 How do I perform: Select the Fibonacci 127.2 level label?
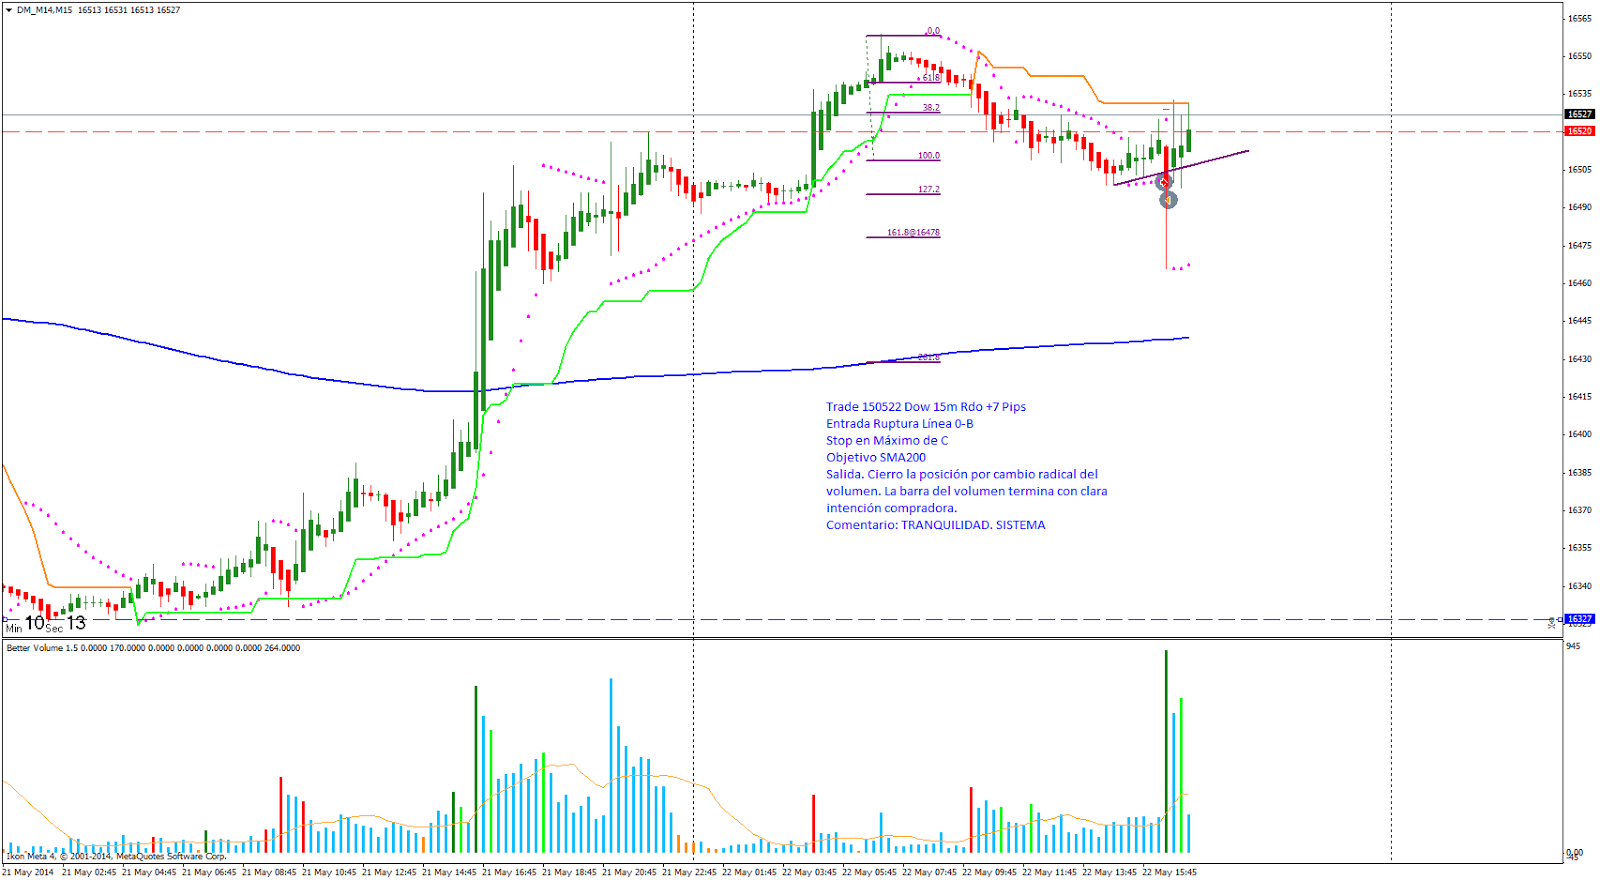[x=928, y=189]
